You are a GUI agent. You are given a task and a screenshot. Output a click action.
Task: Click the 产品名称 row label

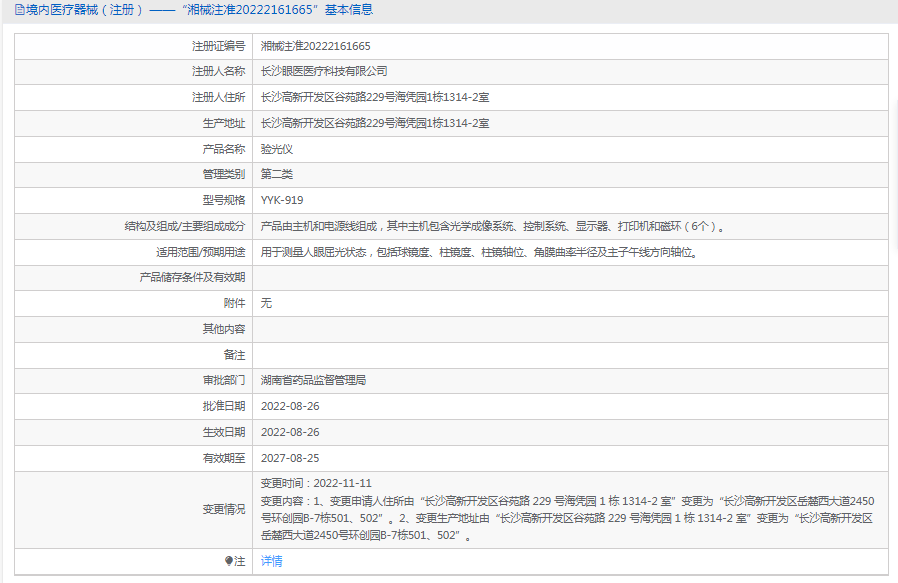[x=223, y=149]
